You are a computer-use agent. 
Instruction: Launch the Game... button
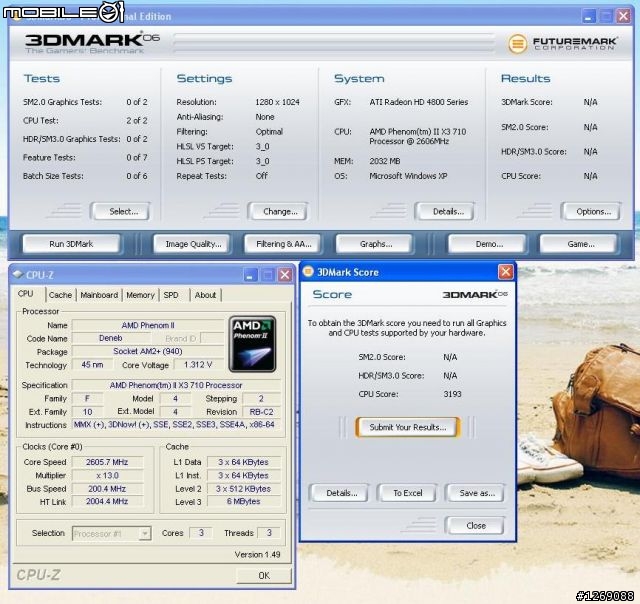pyautogui.click(x=578, y=244)
